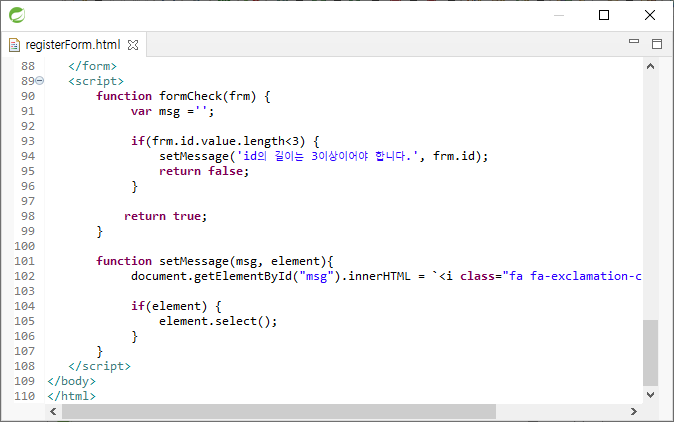Close the registerForm.html tab
The height and width of the screenshot is (422, 674).
pyautogui.click(x=133, y=45)
